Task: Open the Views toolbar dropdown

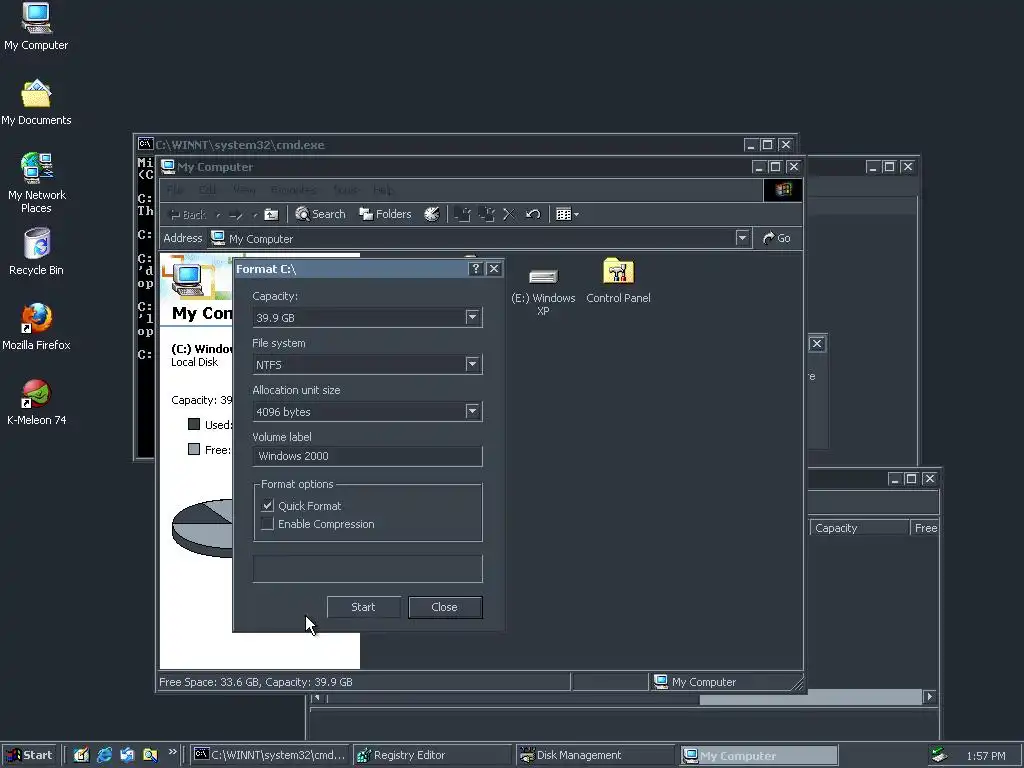Action: (567, 214)
